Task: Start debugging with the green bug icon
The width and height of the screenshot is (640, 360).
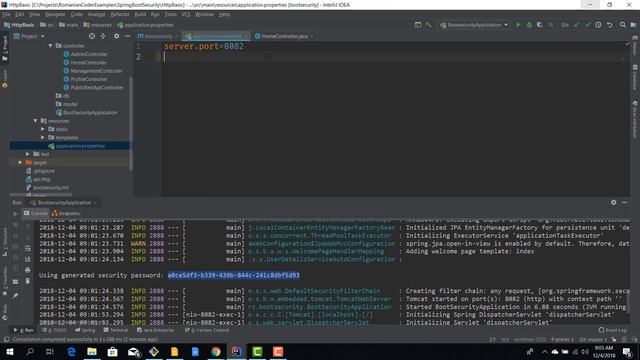Action: (x=529, y=25)
